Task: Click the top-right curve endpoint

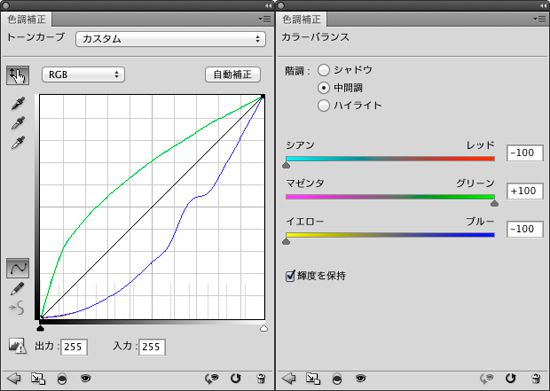Action: (263, 96)
